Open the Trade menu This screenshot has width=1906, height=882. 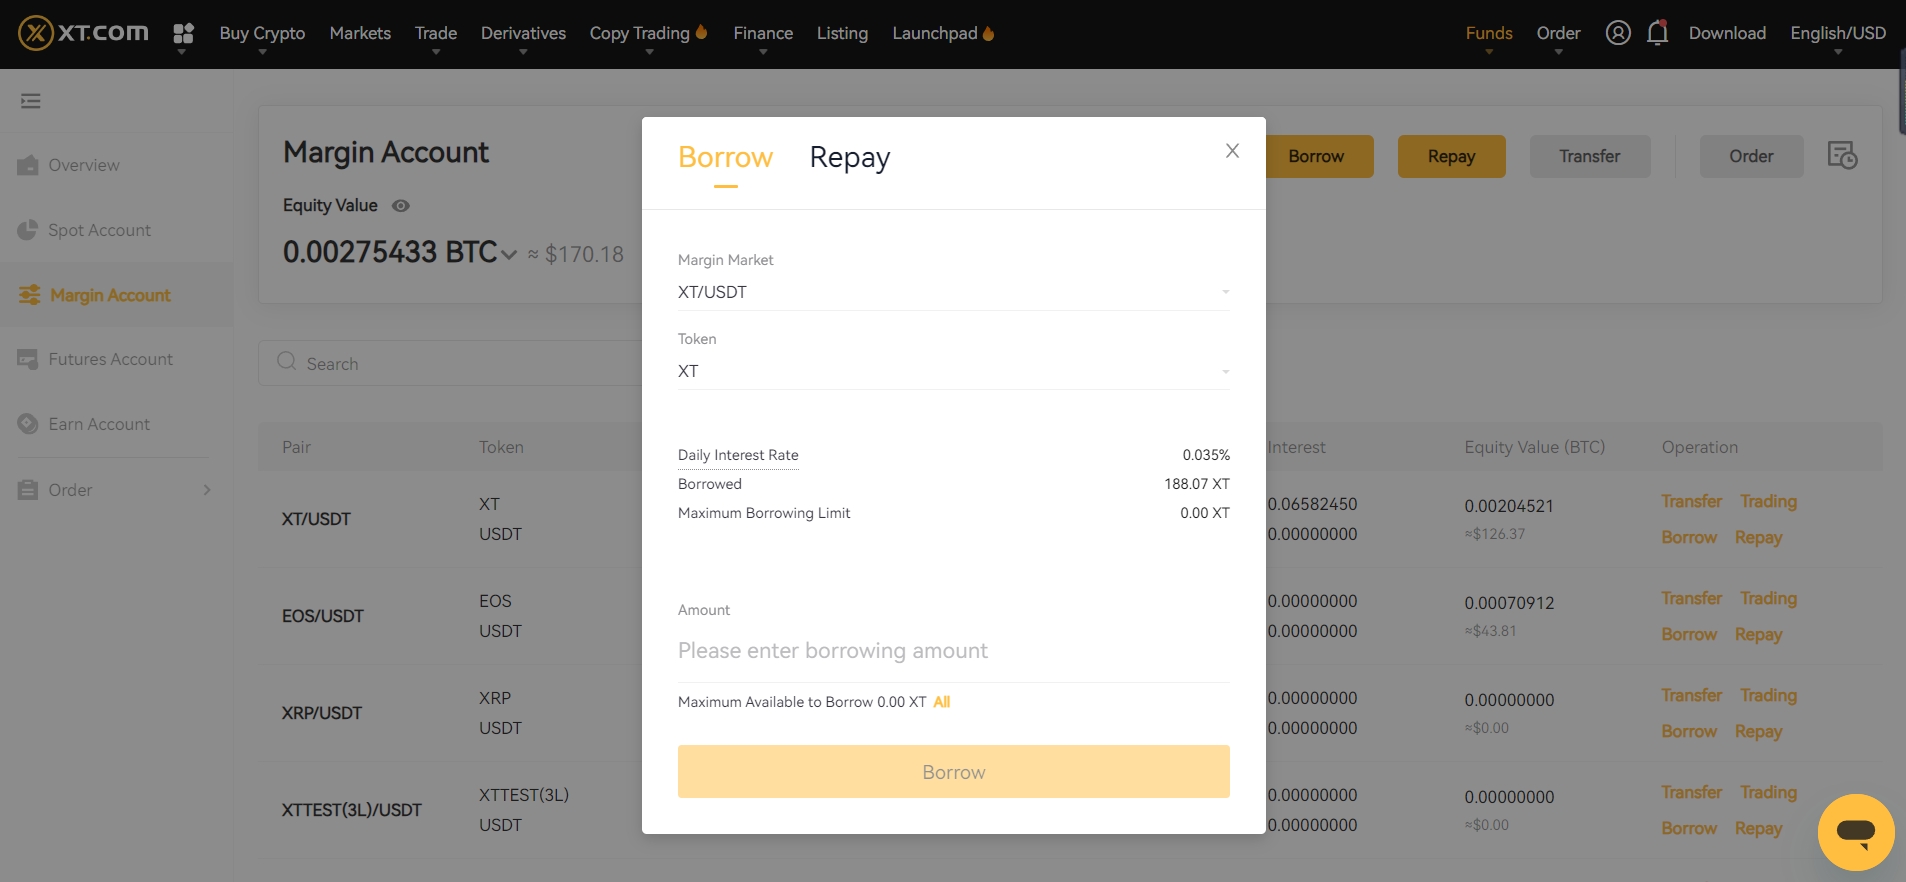pyautogui.click(x=436, y=33)
